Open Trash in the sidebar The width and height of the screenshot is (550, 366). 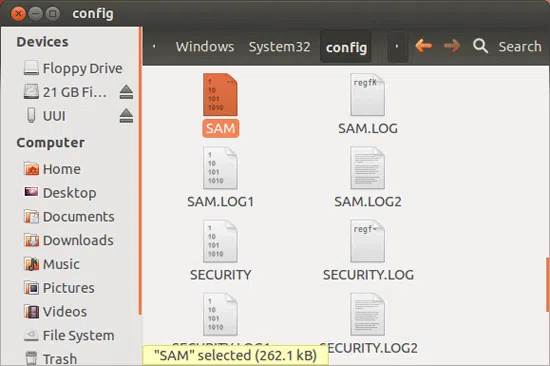pyautogui.click(x=60, y=359)
